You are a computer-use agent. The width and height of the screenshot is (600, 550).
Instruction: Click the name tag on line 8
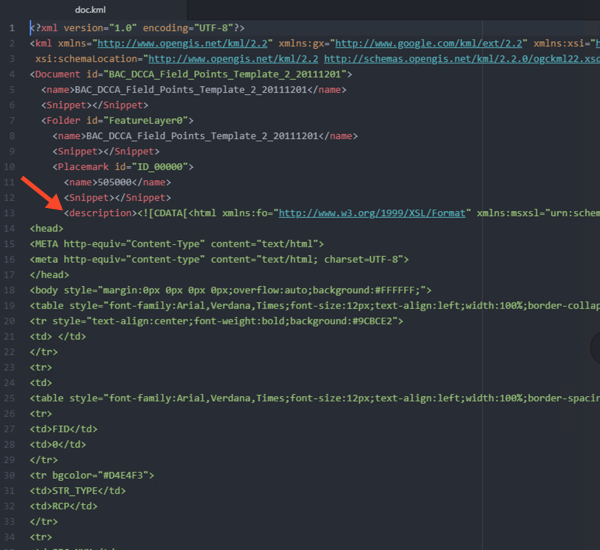tap(205, 136)
